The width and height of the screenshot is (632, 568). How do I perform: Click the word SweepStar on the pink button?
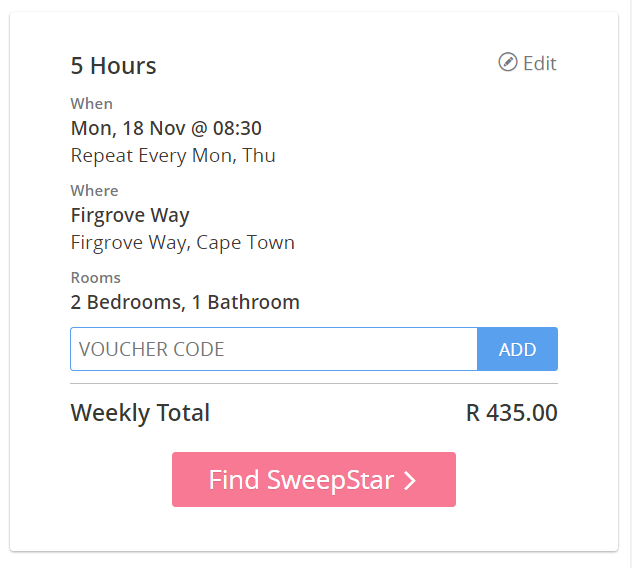pyautogui.click(x=331, y=481)
